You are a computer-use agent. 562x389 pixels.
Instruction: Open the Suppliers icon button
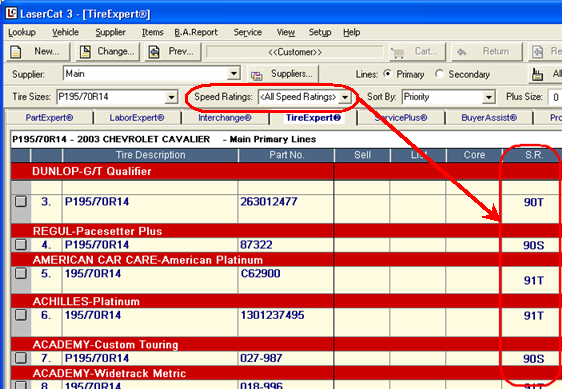256,75
